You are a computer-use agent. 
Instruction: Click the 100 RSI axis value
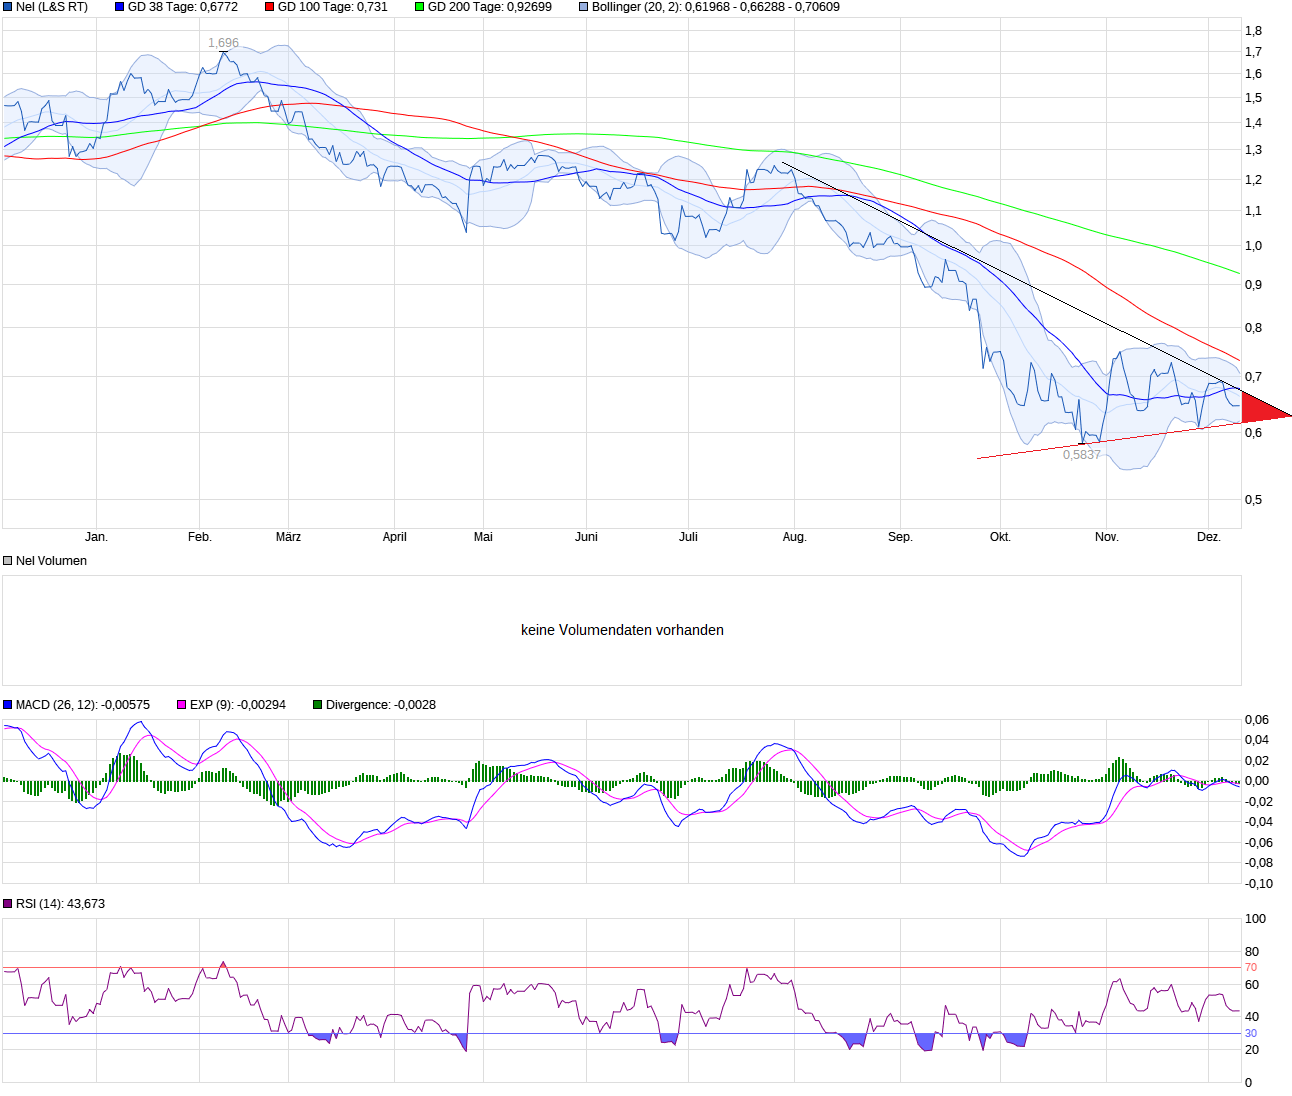[1255, 919]
